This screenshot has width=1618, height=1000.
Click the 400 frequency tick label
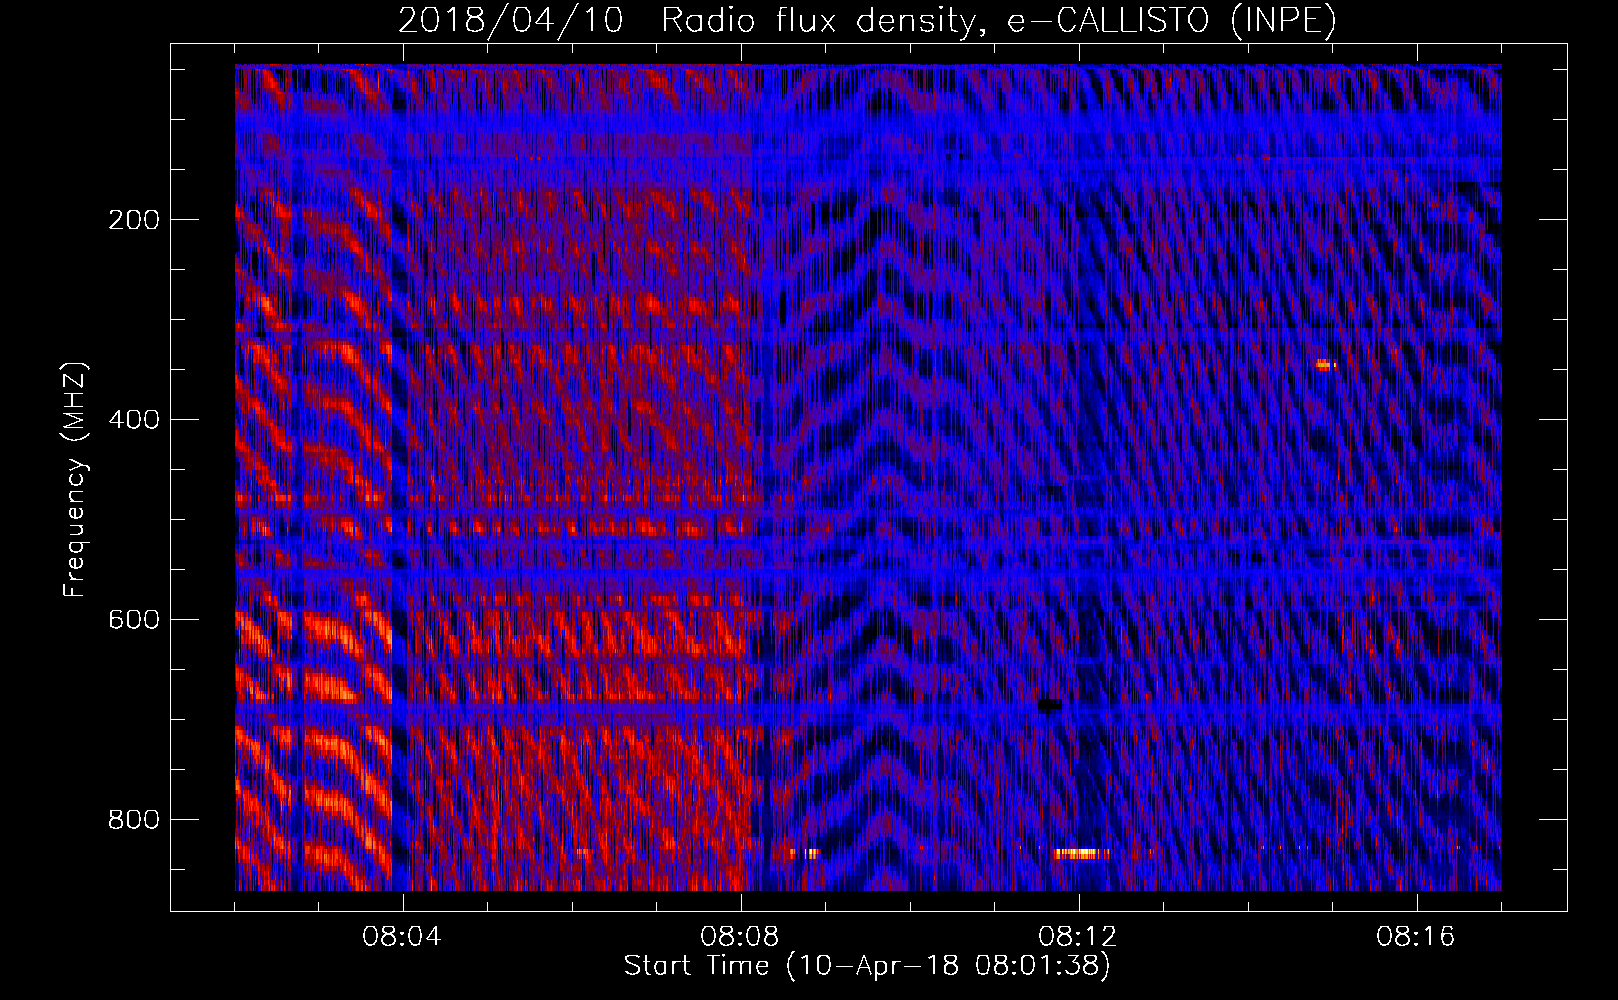point(134,420)
